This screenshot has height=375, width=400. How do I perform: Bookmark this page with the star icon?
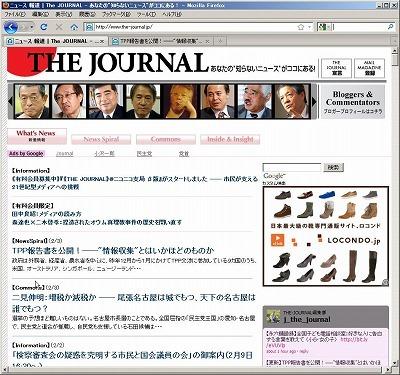click(301, 27)
